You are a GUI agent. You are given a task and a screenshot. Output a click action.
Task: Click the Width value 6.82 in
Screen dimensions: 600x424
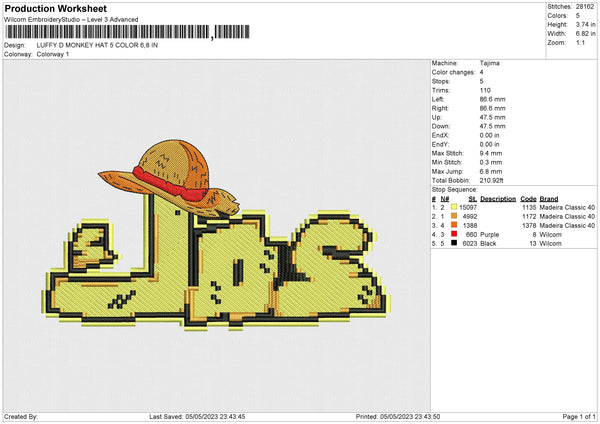point(585,34)
